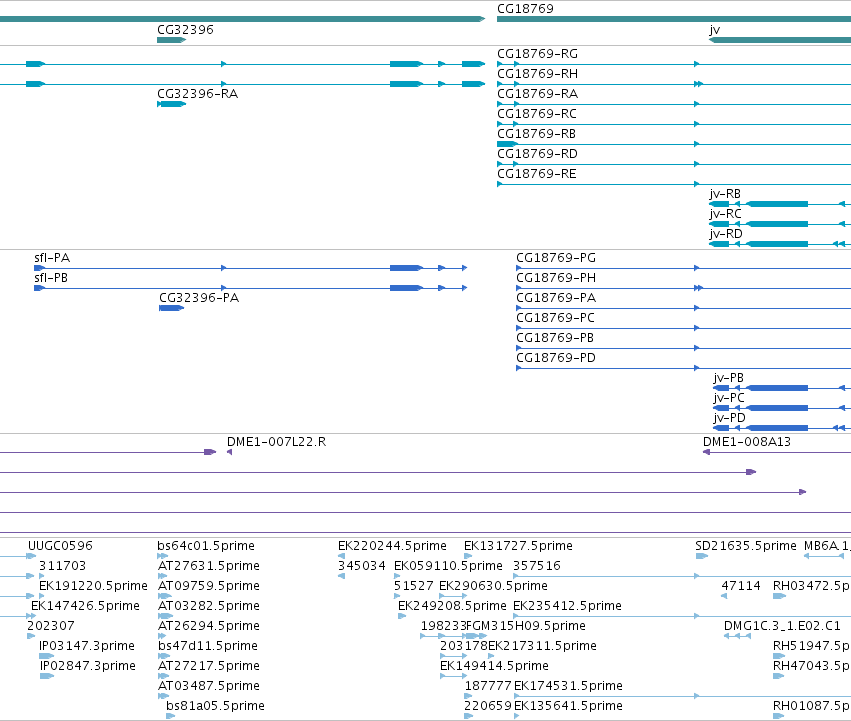This screenshot has height=721, width=851.
Task: Open the AT03282.5prime EST
Action: coord(209,606)
